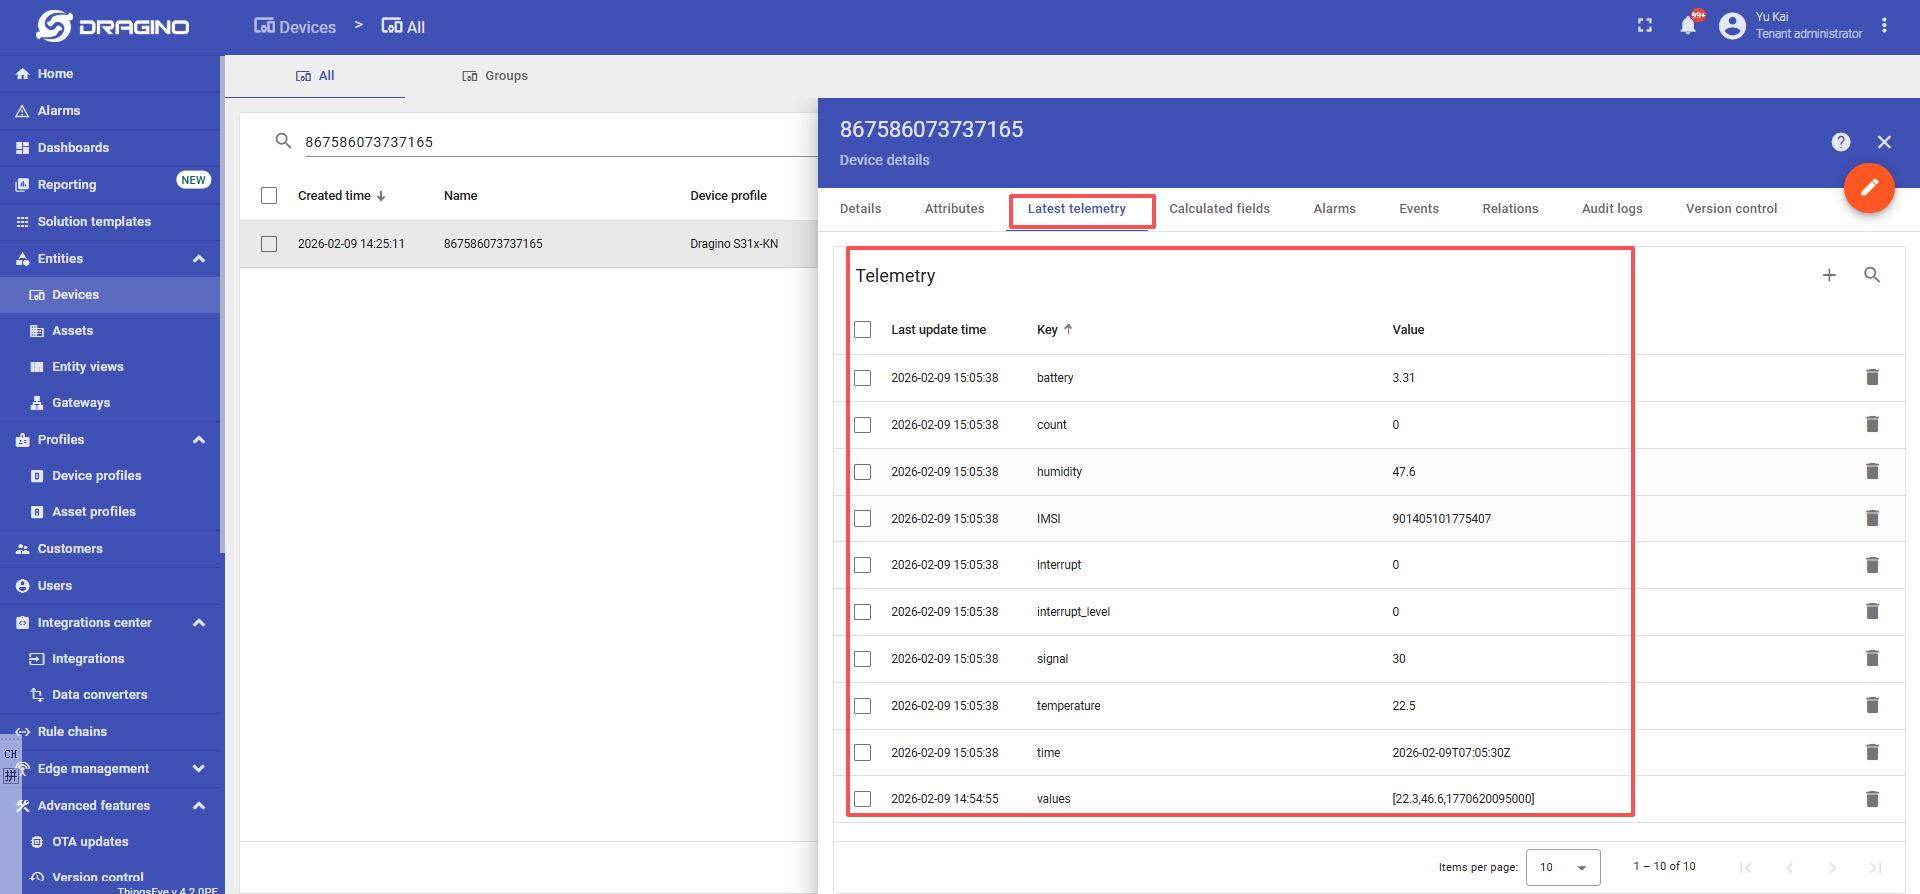
Task: Check the humidity telemetry row
Action: pos(863,472)
